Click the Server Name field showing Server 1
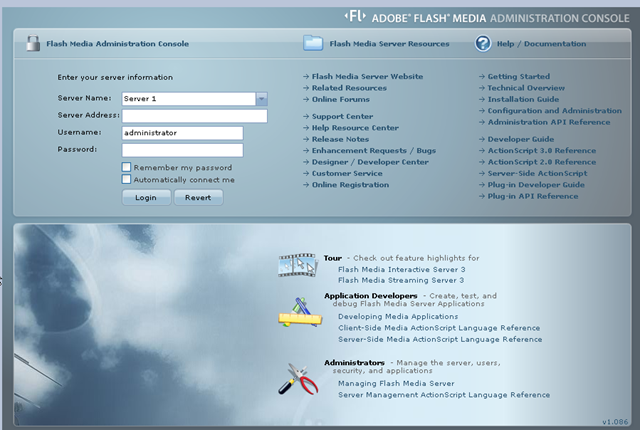640x430 pixels. 189,99
